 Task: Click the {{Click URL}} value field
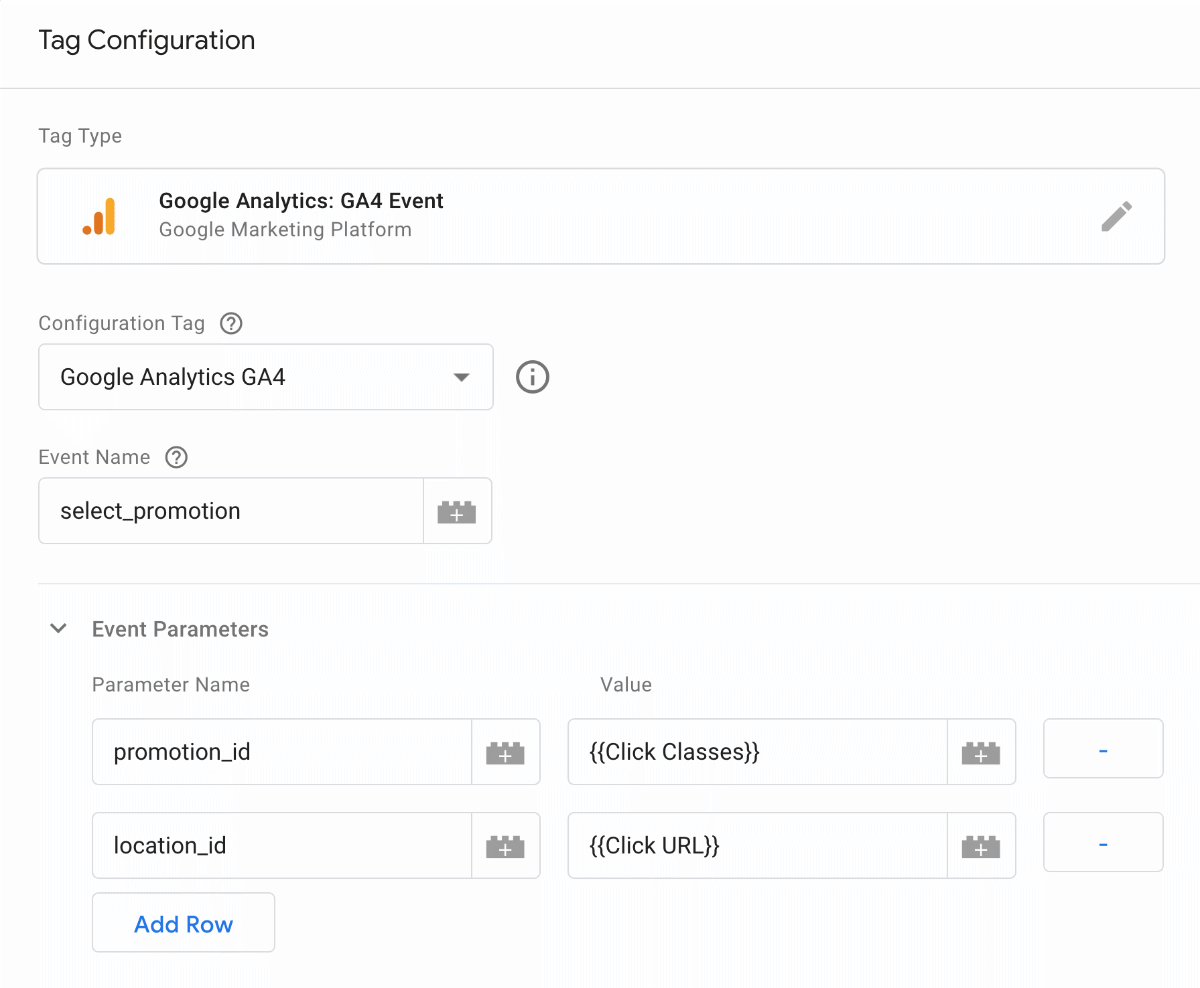tap(757, 846)
